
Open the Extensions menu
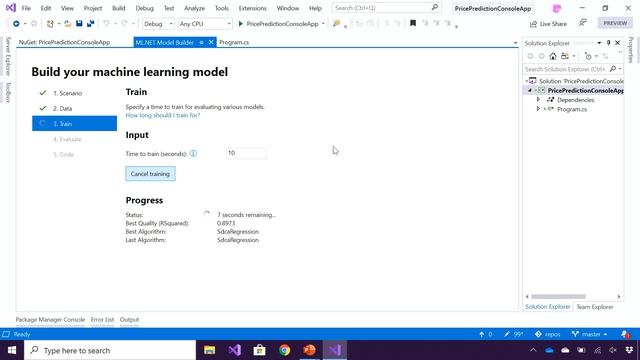[x=252, y=8]
